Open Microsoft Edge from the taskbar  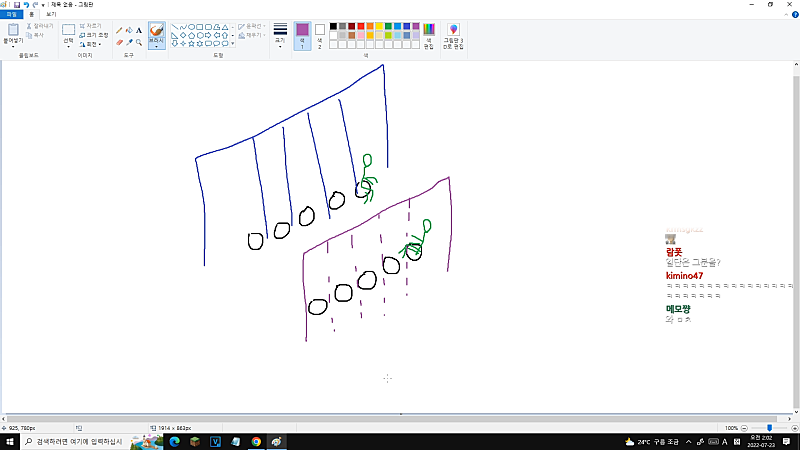click(x=174, y=442)
